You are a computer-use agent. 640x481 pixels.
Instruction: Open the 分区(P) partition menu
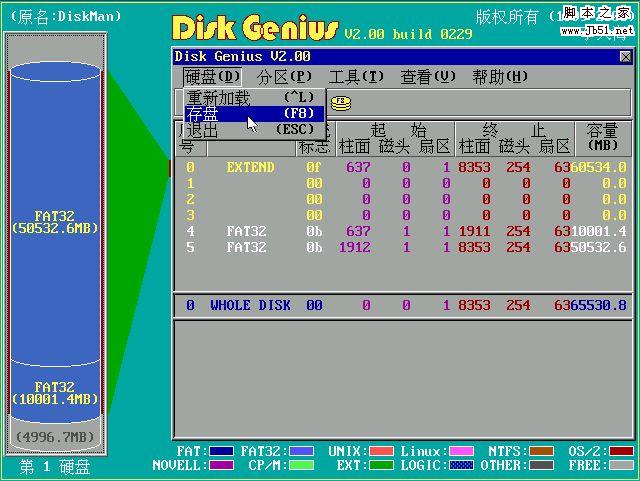pyautogui.click(x=284, y=76)
